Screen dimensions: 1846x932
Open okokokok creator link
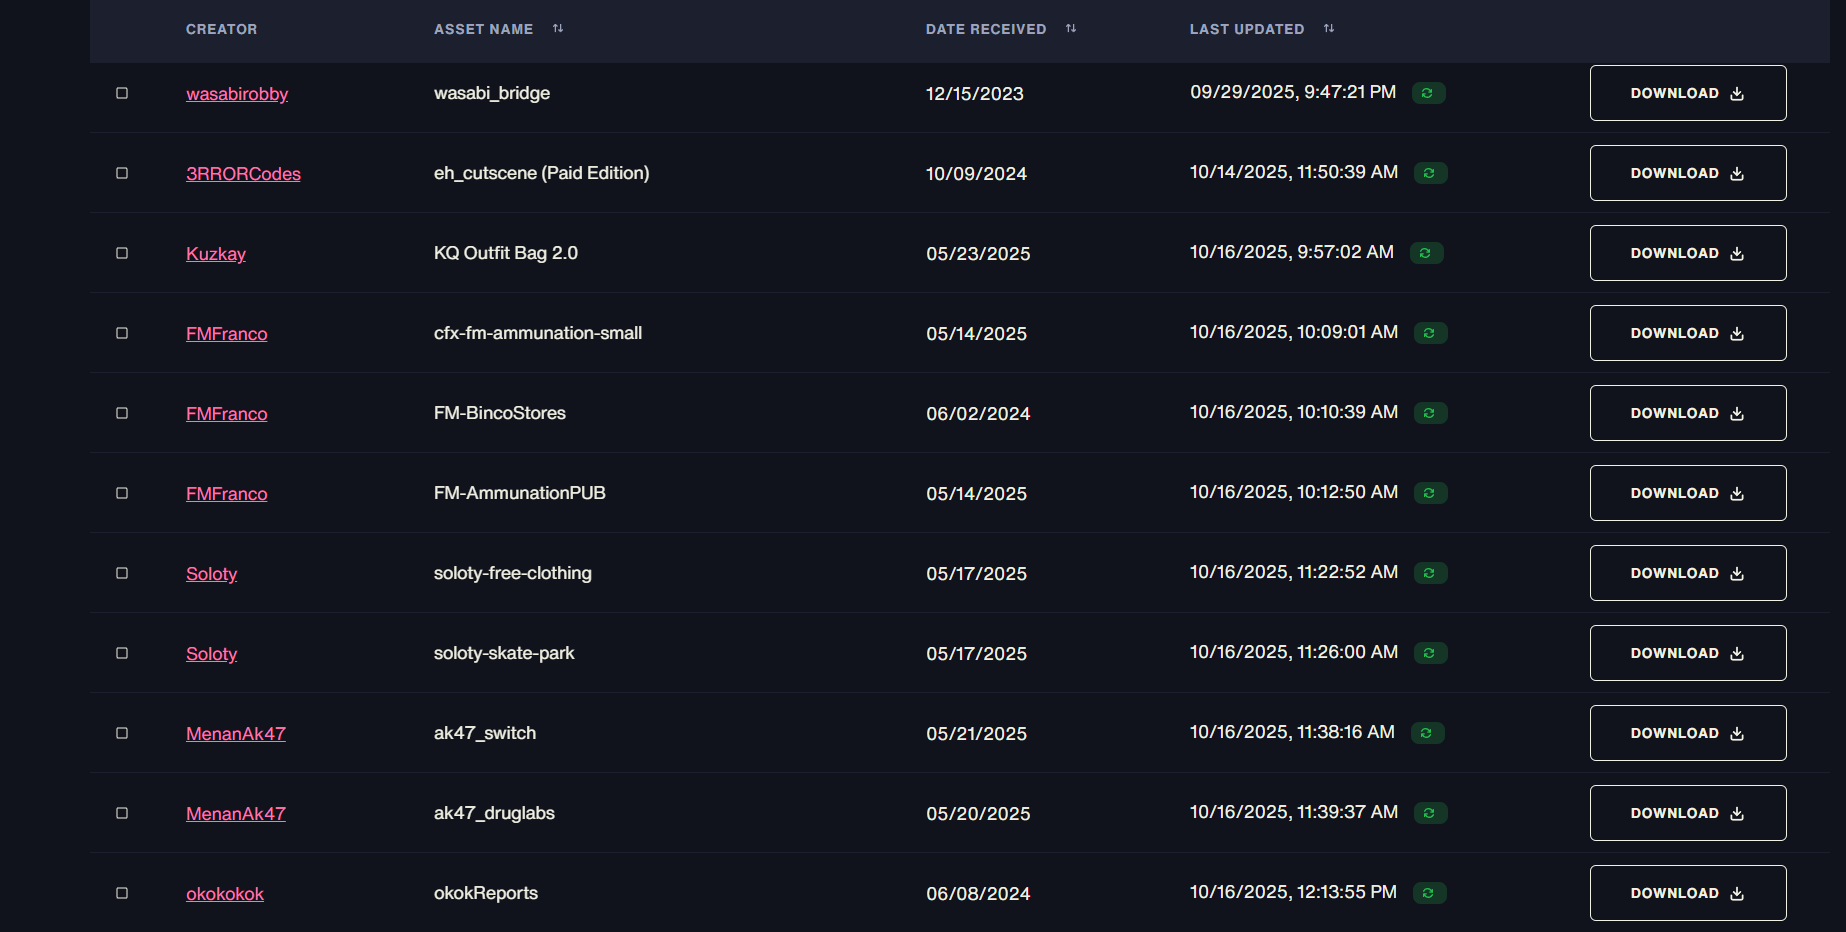coord(225,894)
